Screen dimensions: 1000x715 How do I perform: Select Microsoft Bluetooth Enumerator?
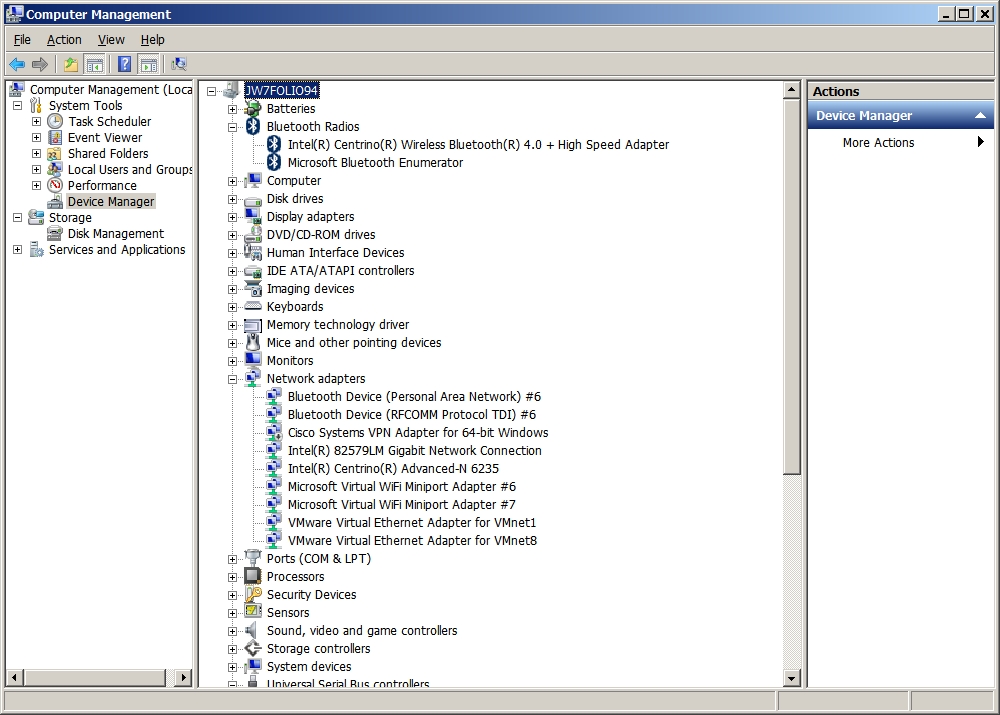pyautogui.click(x=375, y=163)
